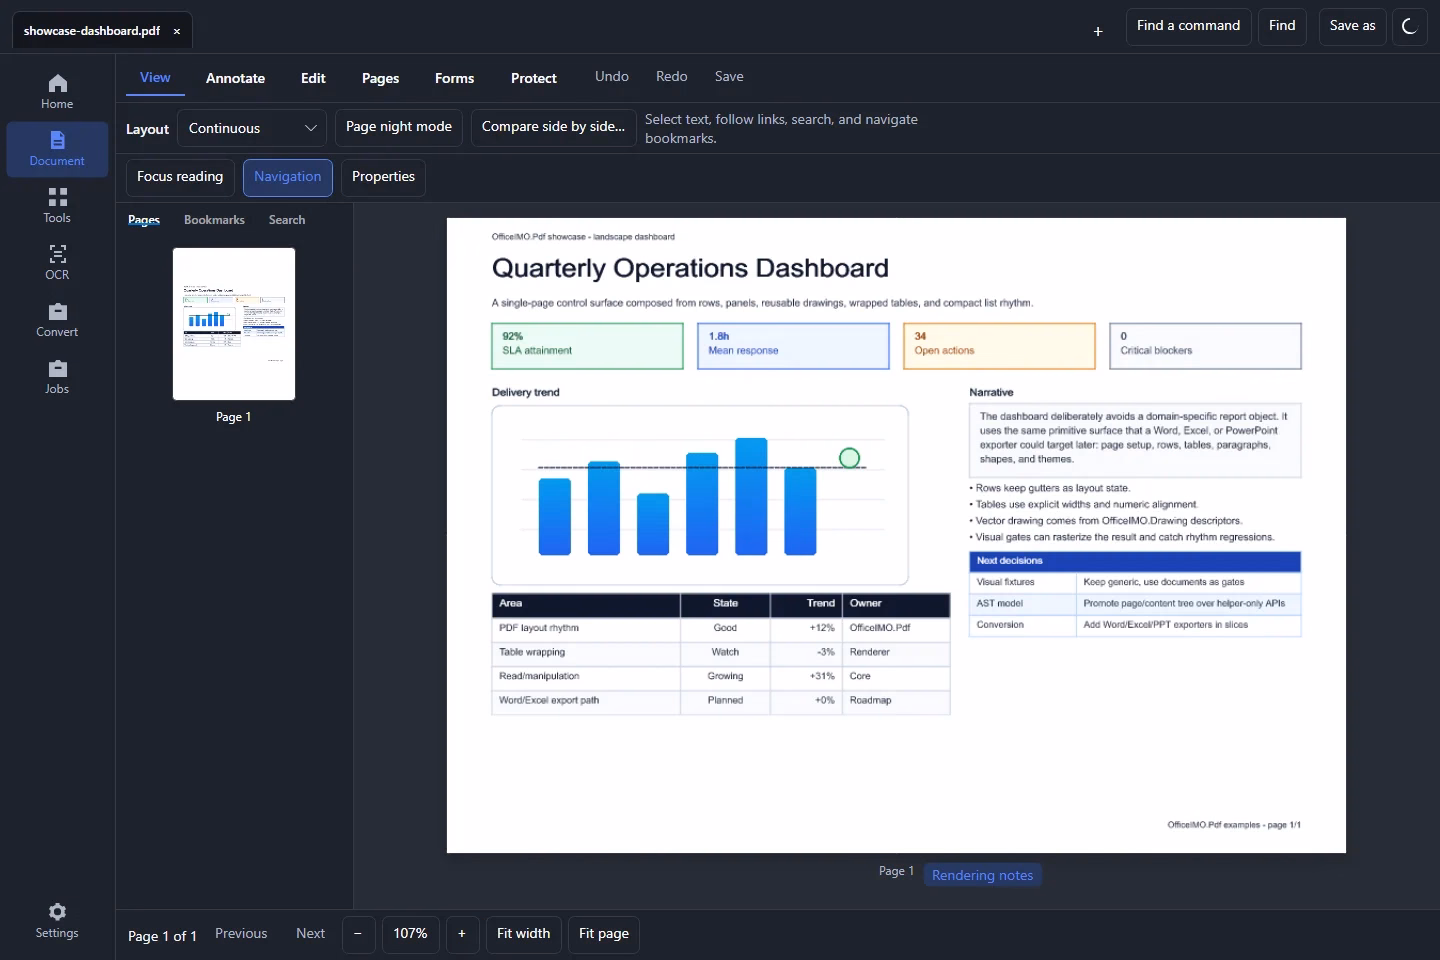This screenshot has width=1440, height=960.
Task: Toggle Page night mode
Action: (x=399, y=127)
